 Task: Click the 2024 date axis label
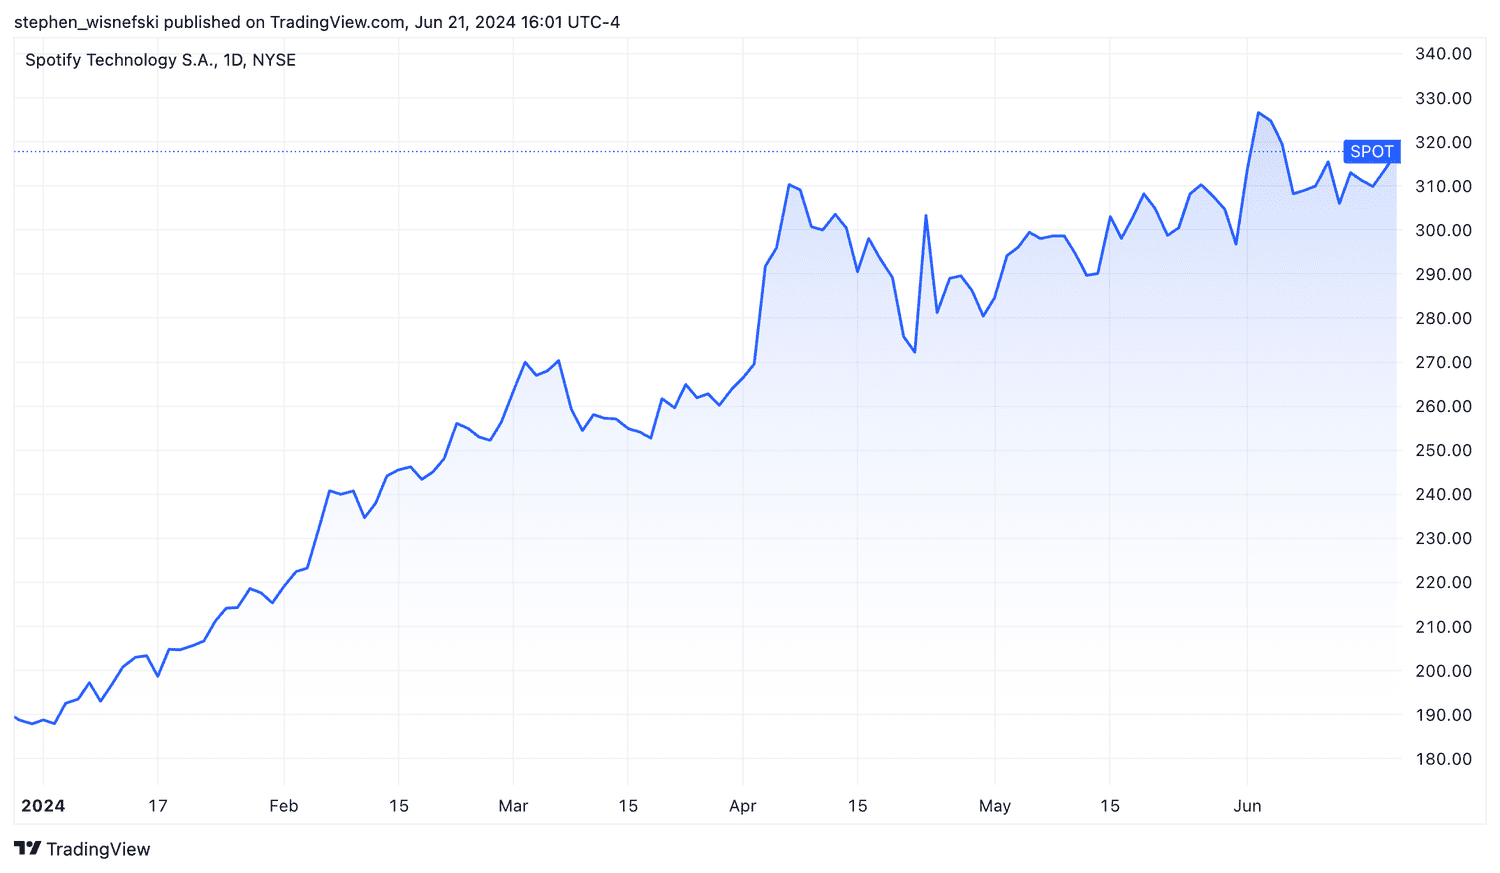point(43,806)
